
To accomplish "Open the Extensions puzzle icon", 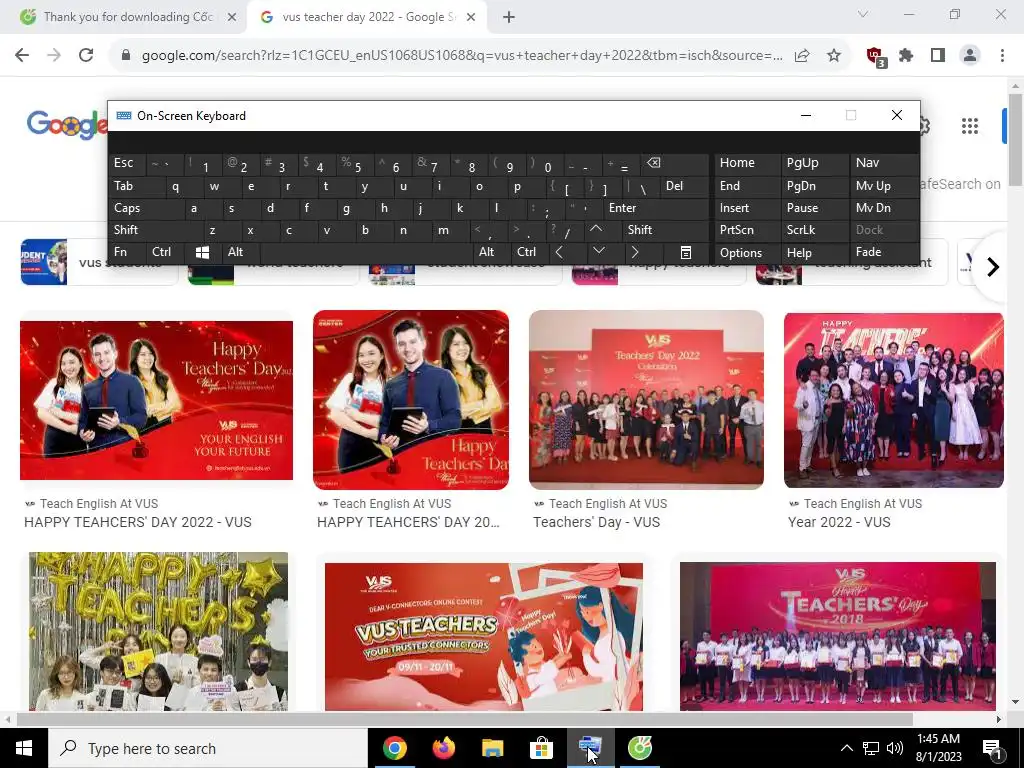I will click(x=906, y=56).
